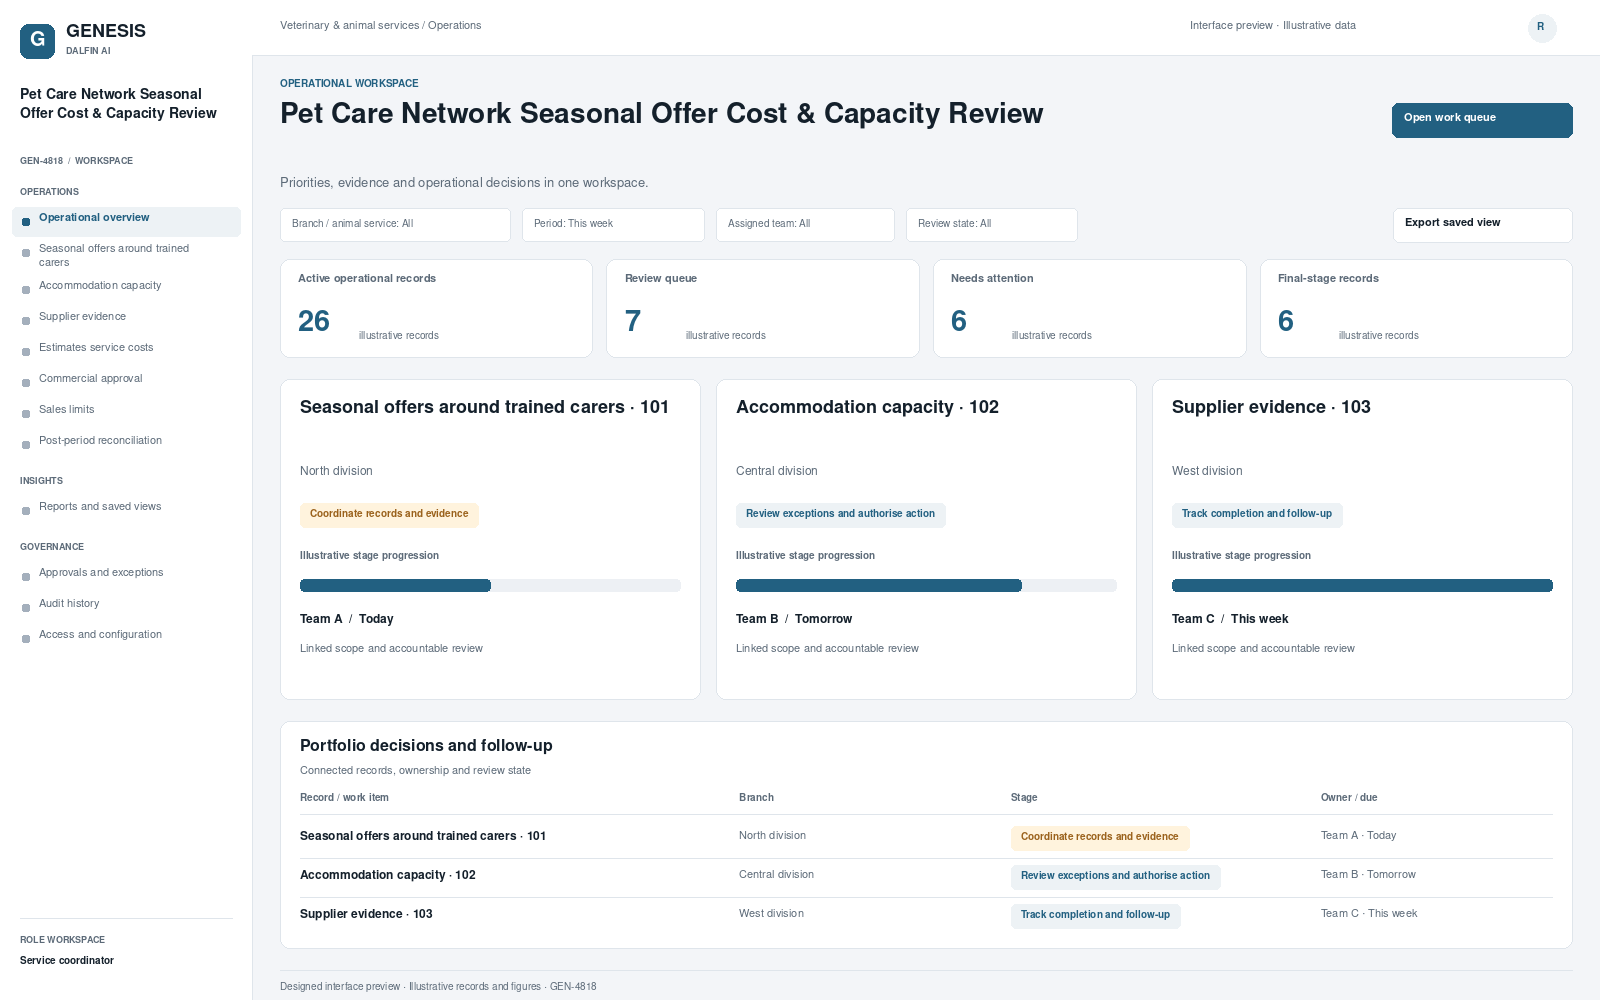1600x1000 pixels.
Task: Open Post-period reconciliation sidebar item
Action: [x=126, y=441]
